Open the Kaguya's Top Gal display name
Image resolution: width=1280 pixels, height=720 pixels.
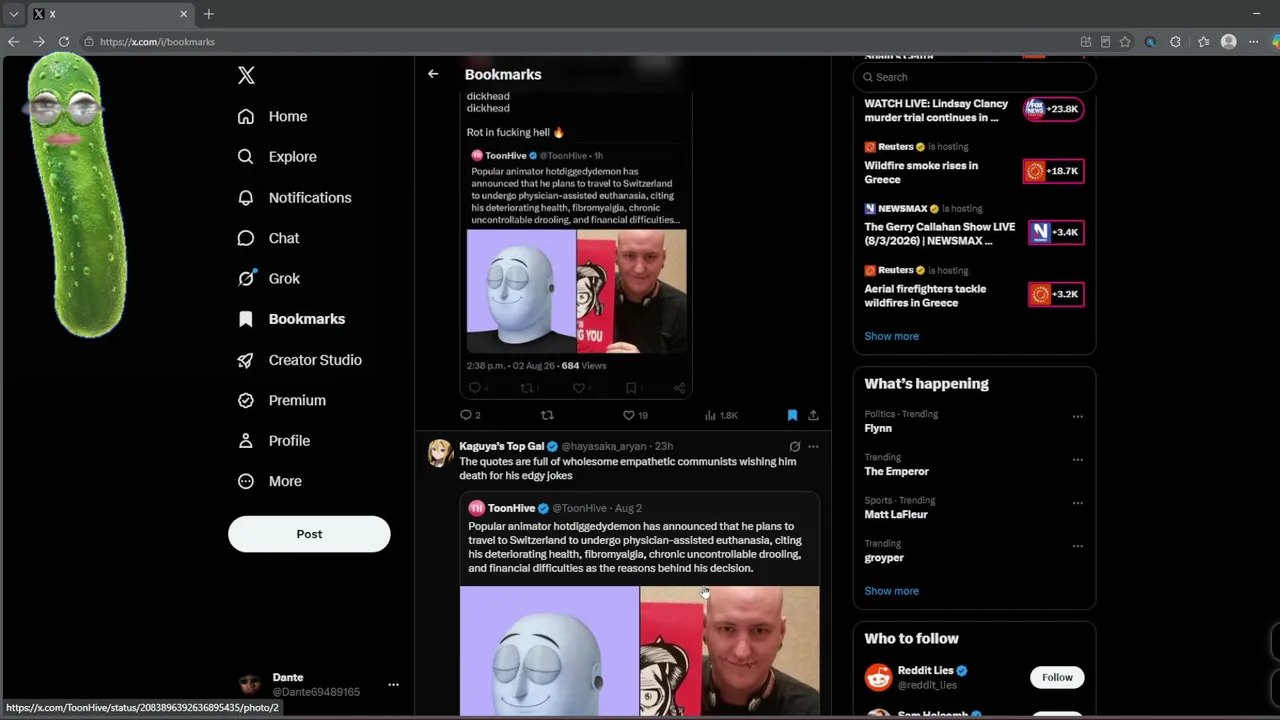[x=501, y=446]
